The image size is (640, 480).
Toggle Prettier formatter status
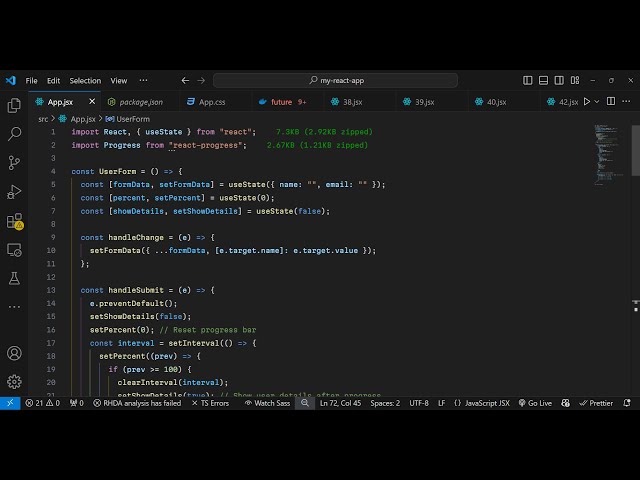(596, 403)
